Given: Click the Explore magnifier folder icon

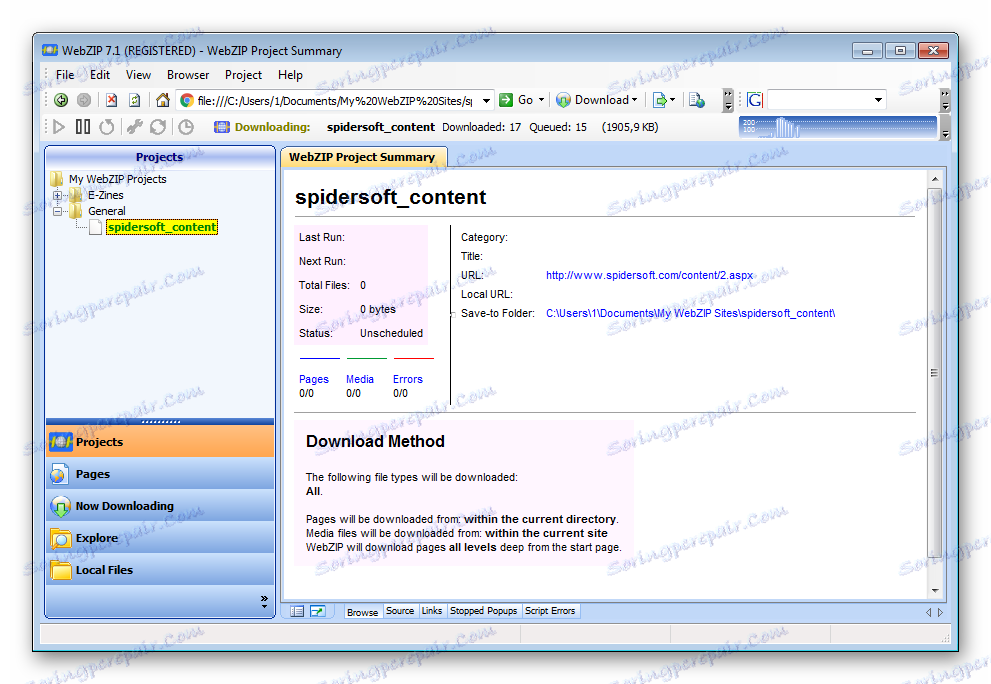Looking at the screenshot, I should 61,539.
